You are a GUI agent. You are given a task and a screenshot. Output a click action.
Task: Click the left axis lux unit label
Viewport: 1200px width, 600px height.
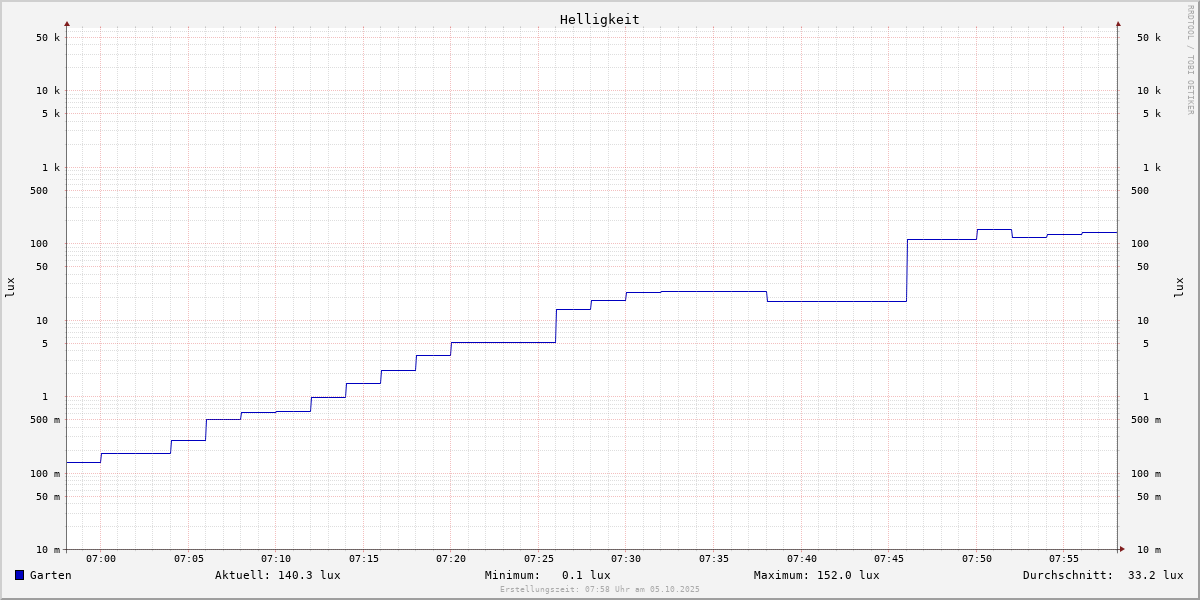click(x=10, y=287)
